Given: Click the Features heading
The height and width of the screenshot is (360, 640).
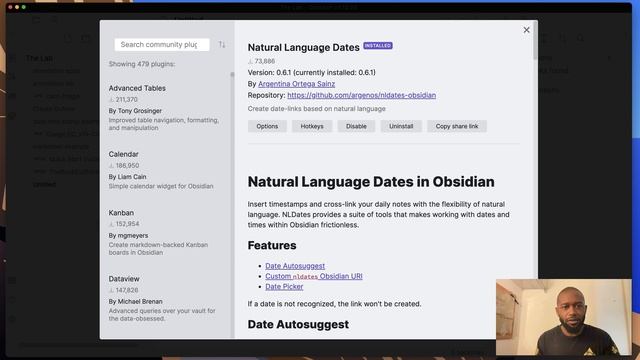Looking at the screenshot, I should [272, 245].
